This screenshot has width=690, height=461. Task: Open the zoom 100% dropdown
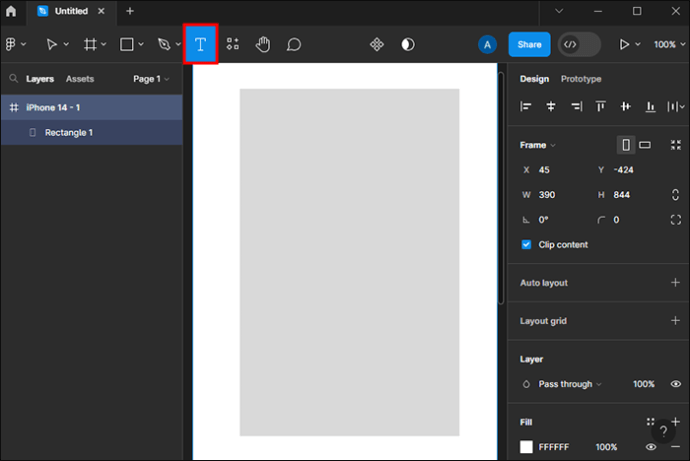click(x=668, y=45)
